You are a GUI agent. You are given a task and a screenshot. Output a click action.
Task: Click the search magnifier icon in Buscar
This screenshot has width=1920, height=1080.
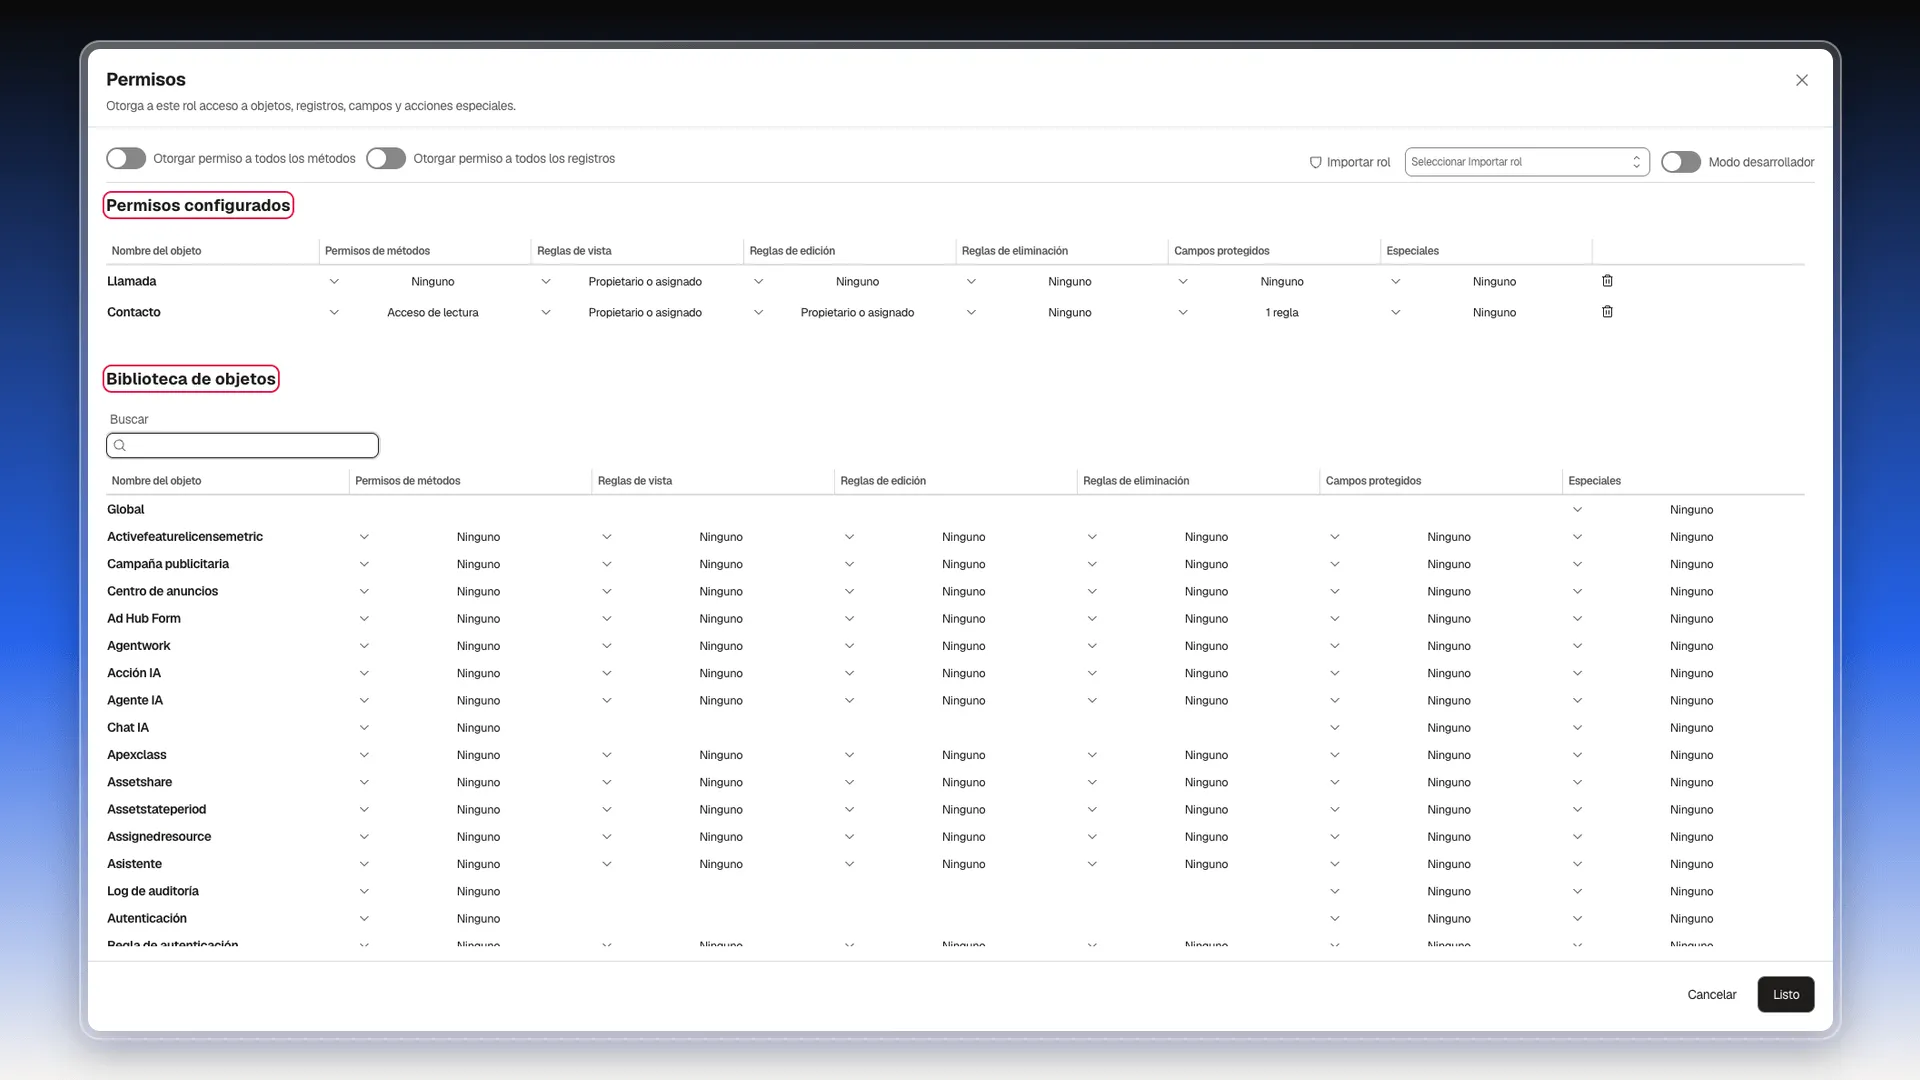pos(120,446)
